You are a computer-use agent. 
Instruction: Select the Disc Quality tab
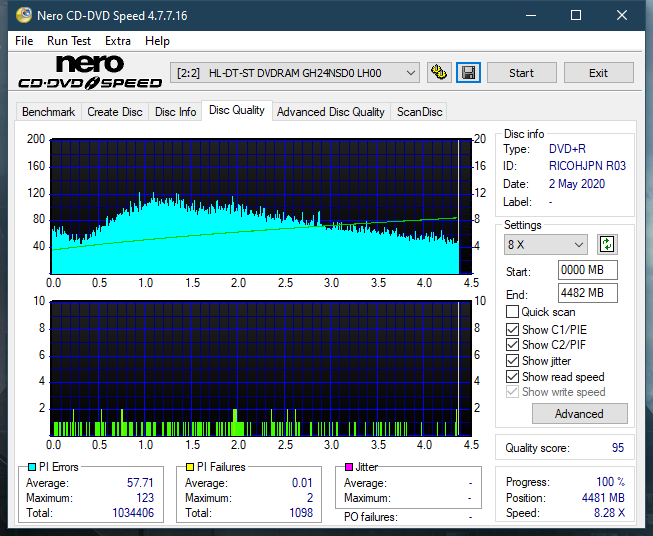click(x=237, y=110)
